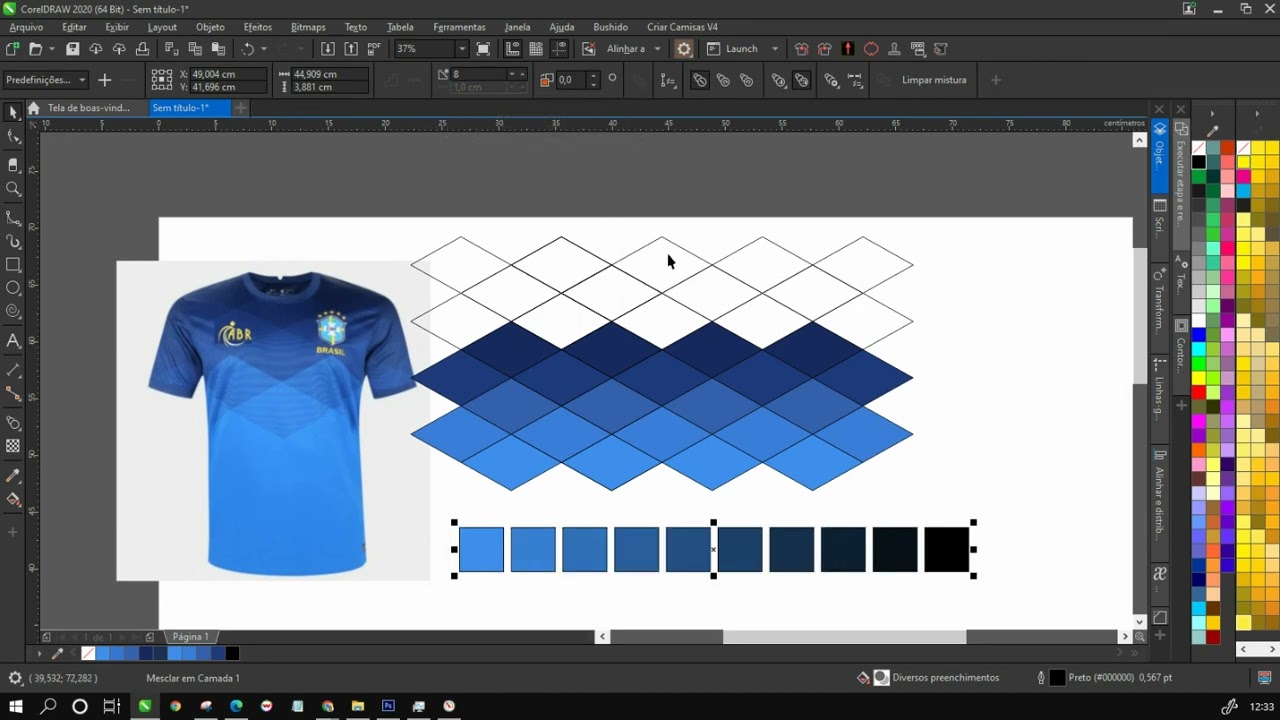1280x720 pixels.
Task: Select the Shape edit tool
Action: pyautogui.click(x=13, y=138)
